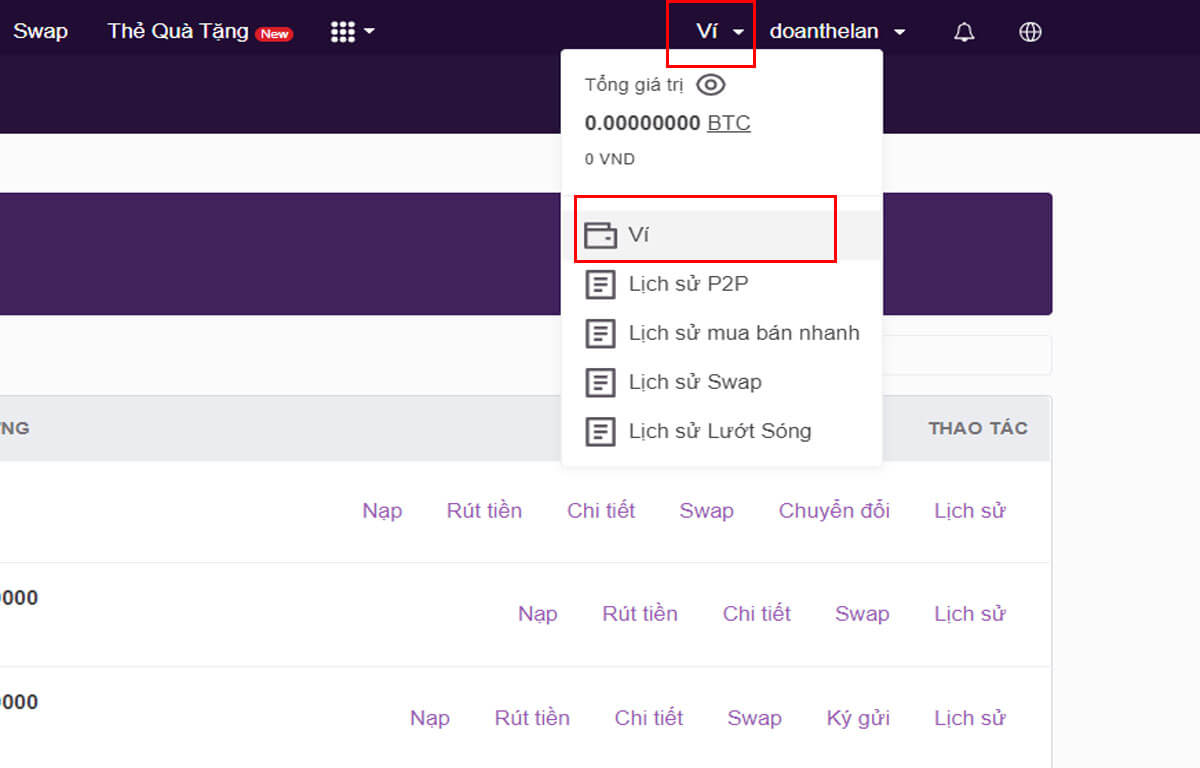
Task: Click the Lịch sử Swap document icon
Action: click(x=600, y=382)
